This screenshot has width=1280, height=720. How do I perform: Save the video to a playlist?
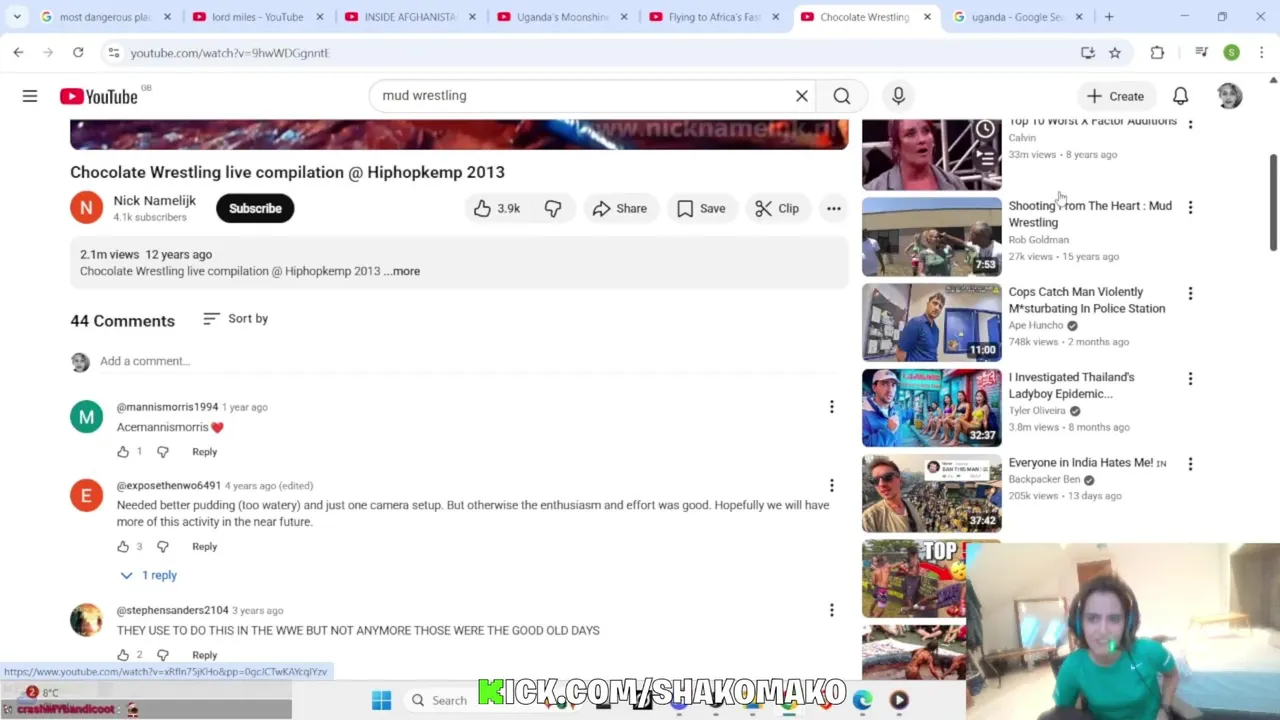pyautogui.click(x=701, y=208)
